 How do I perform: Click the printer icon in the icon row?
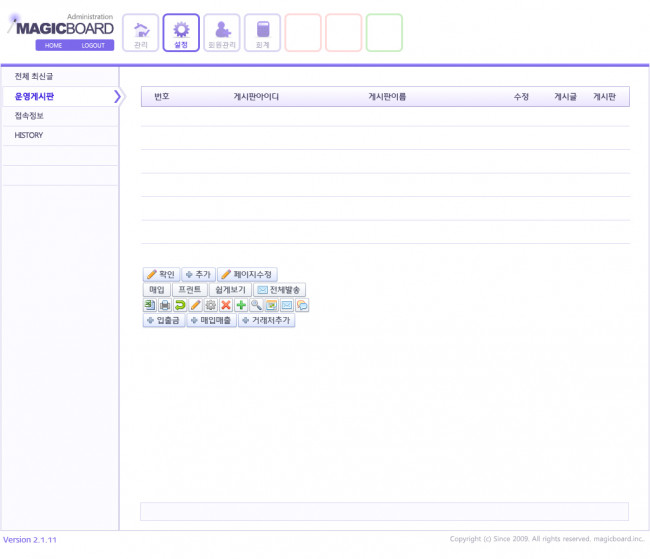[165, 305]
